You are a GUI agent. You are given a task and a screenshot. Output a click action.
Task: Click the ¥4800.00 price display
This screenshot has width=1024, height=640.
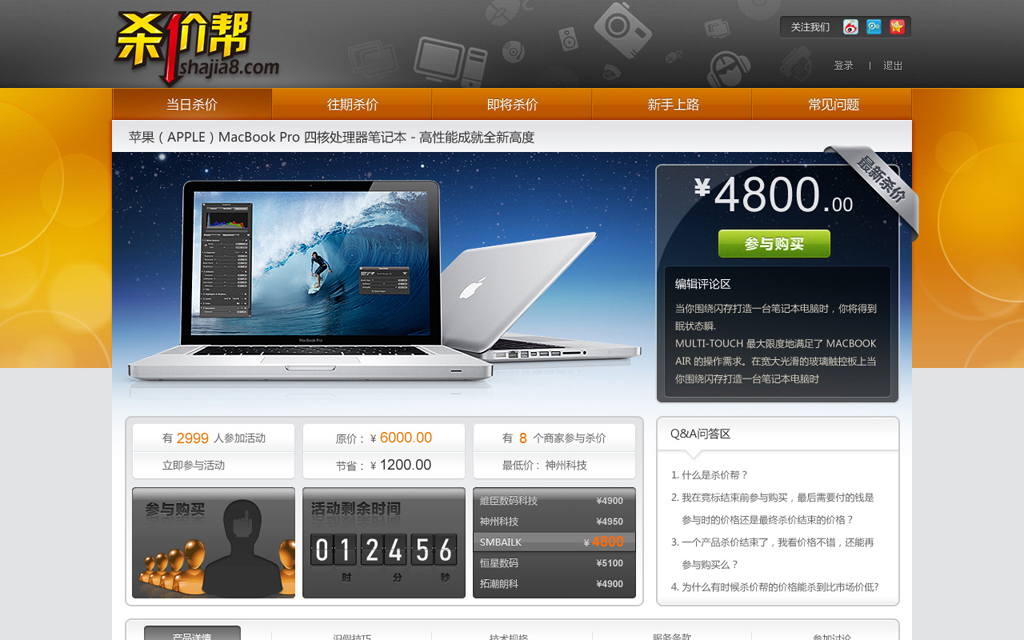773,195
